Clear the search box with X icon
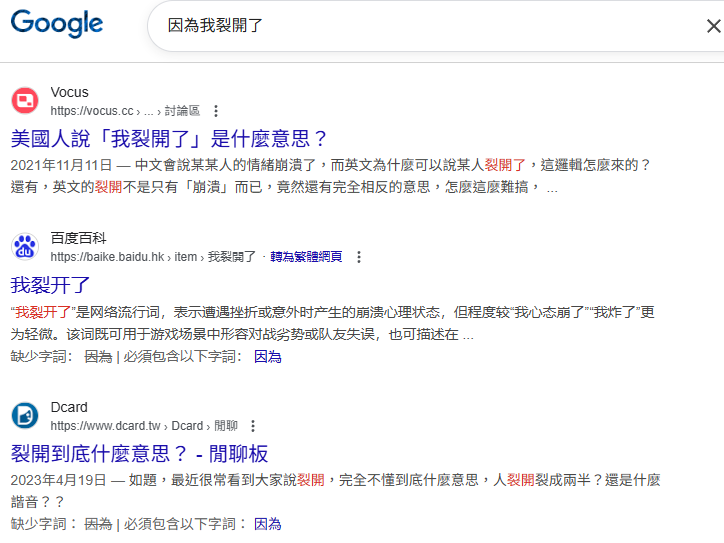The width and height of the screenshot is (724, 543). pyautogui.click(x=713, y=26)
